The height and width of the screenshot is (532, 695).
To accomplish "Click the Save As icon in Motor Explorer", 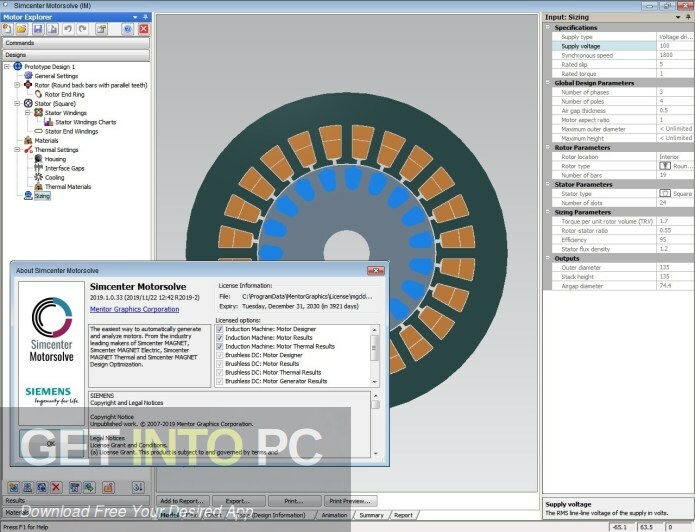I will tap(52, 29).
